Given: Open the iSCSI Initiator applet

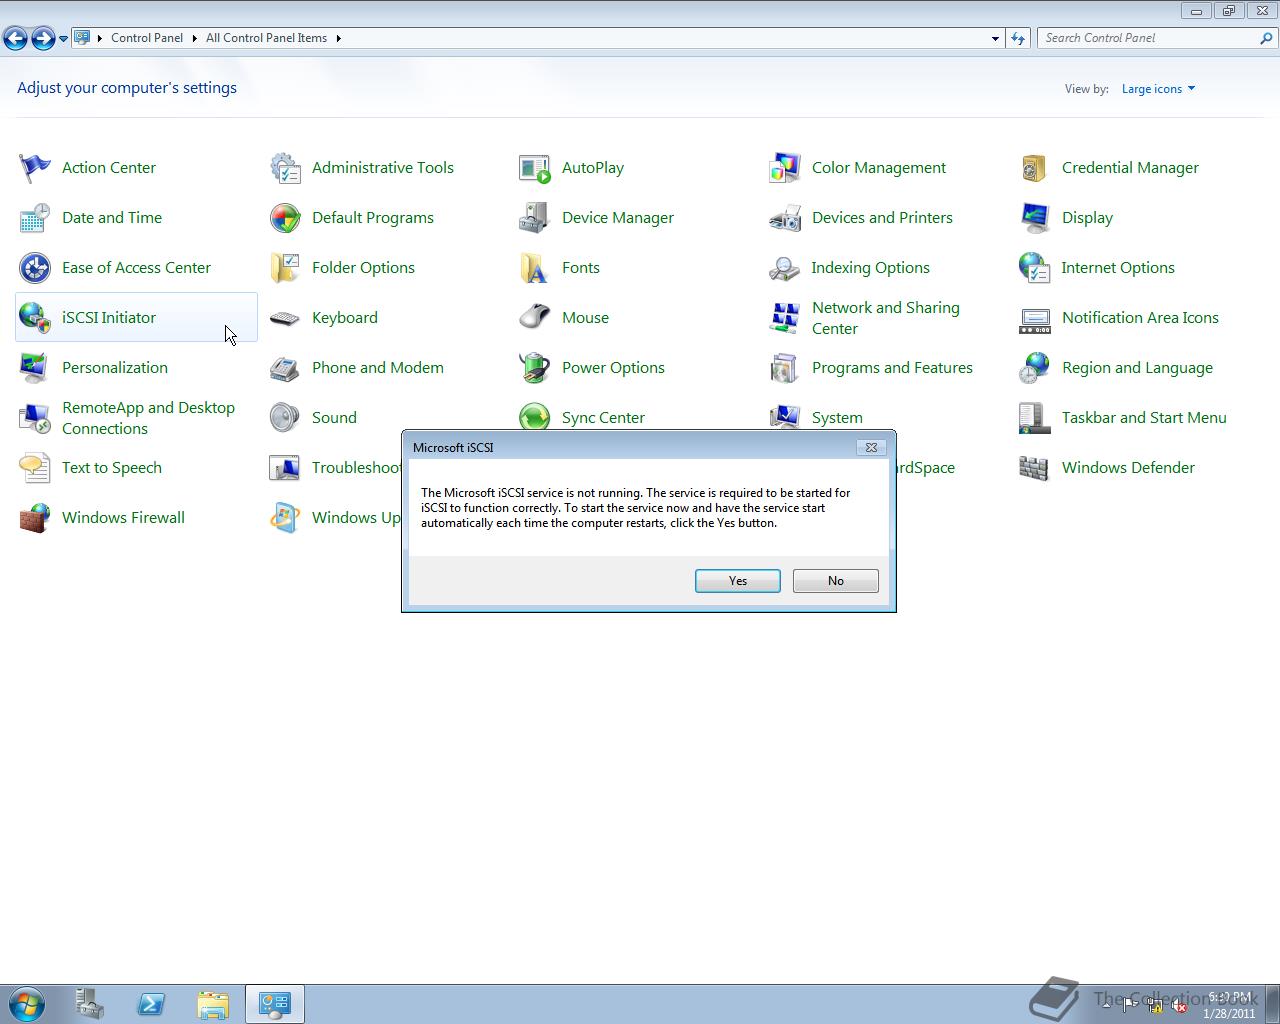Looking at the screenshot, I should click(x=109, y=317).
